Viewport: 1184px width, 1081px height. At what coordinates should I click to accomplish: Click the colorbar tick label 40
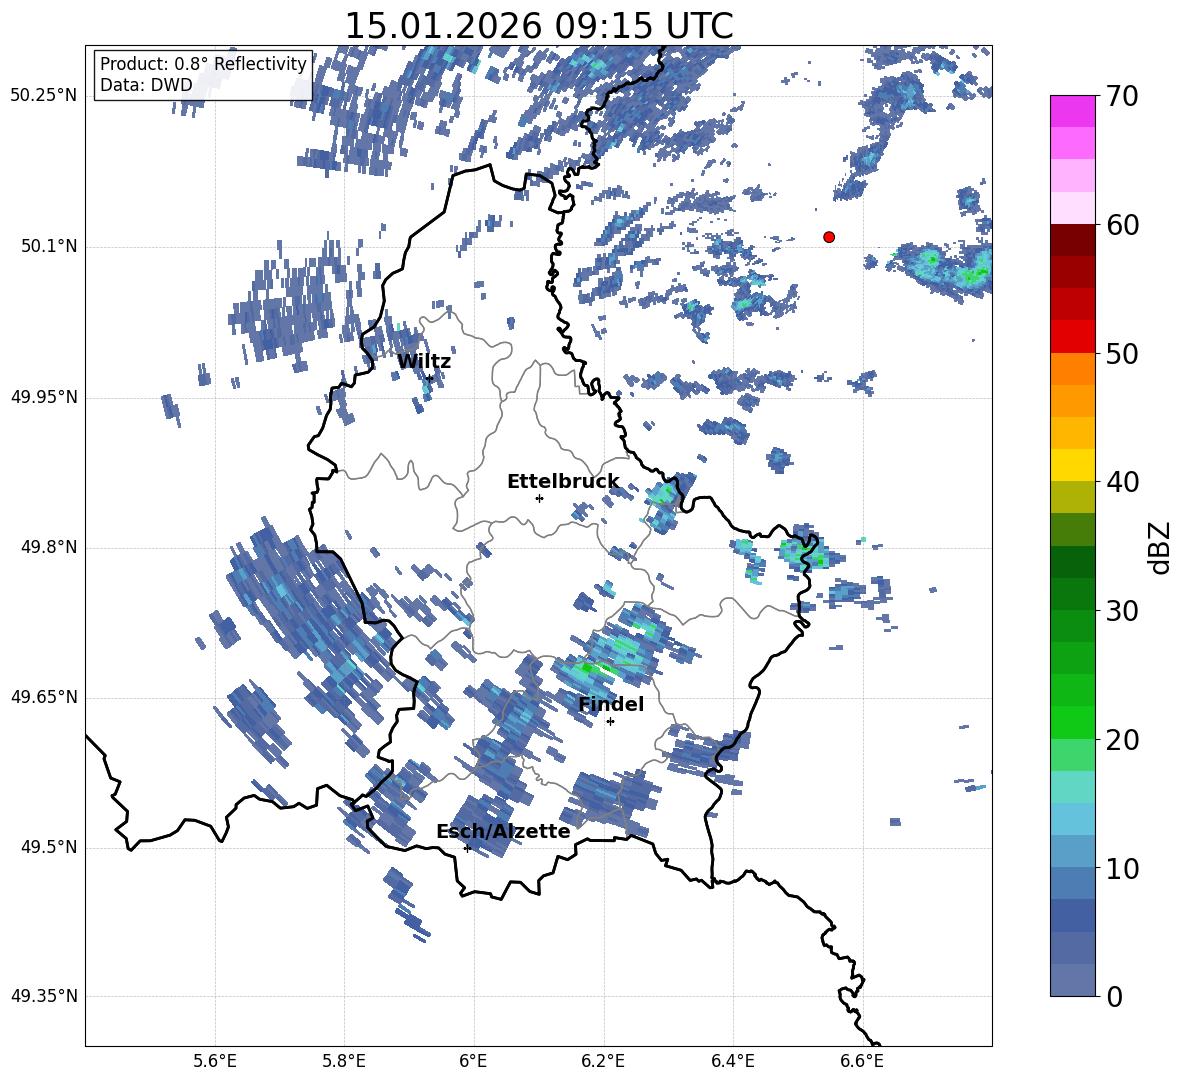(1122, 482)
